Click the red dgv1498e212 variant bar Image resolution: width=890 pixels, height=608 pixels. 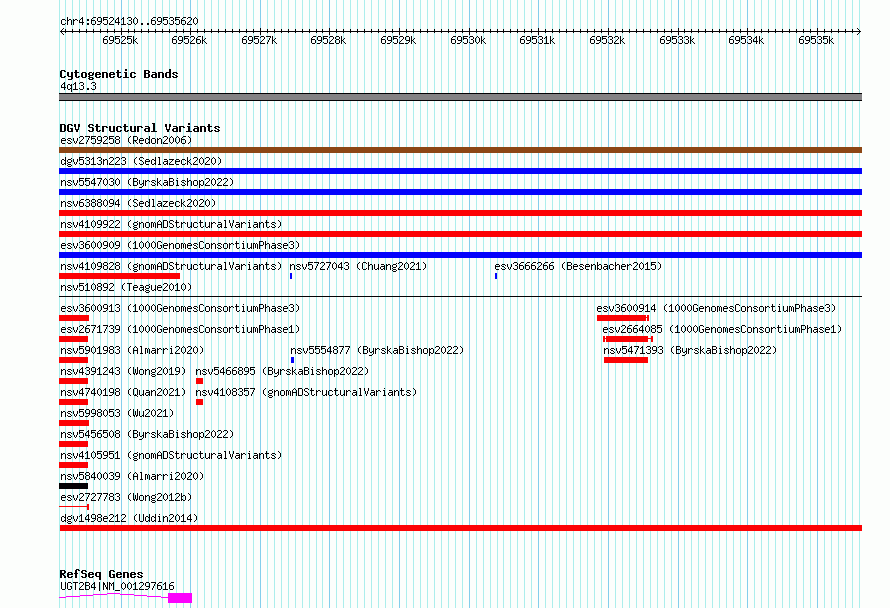[460, 528]
